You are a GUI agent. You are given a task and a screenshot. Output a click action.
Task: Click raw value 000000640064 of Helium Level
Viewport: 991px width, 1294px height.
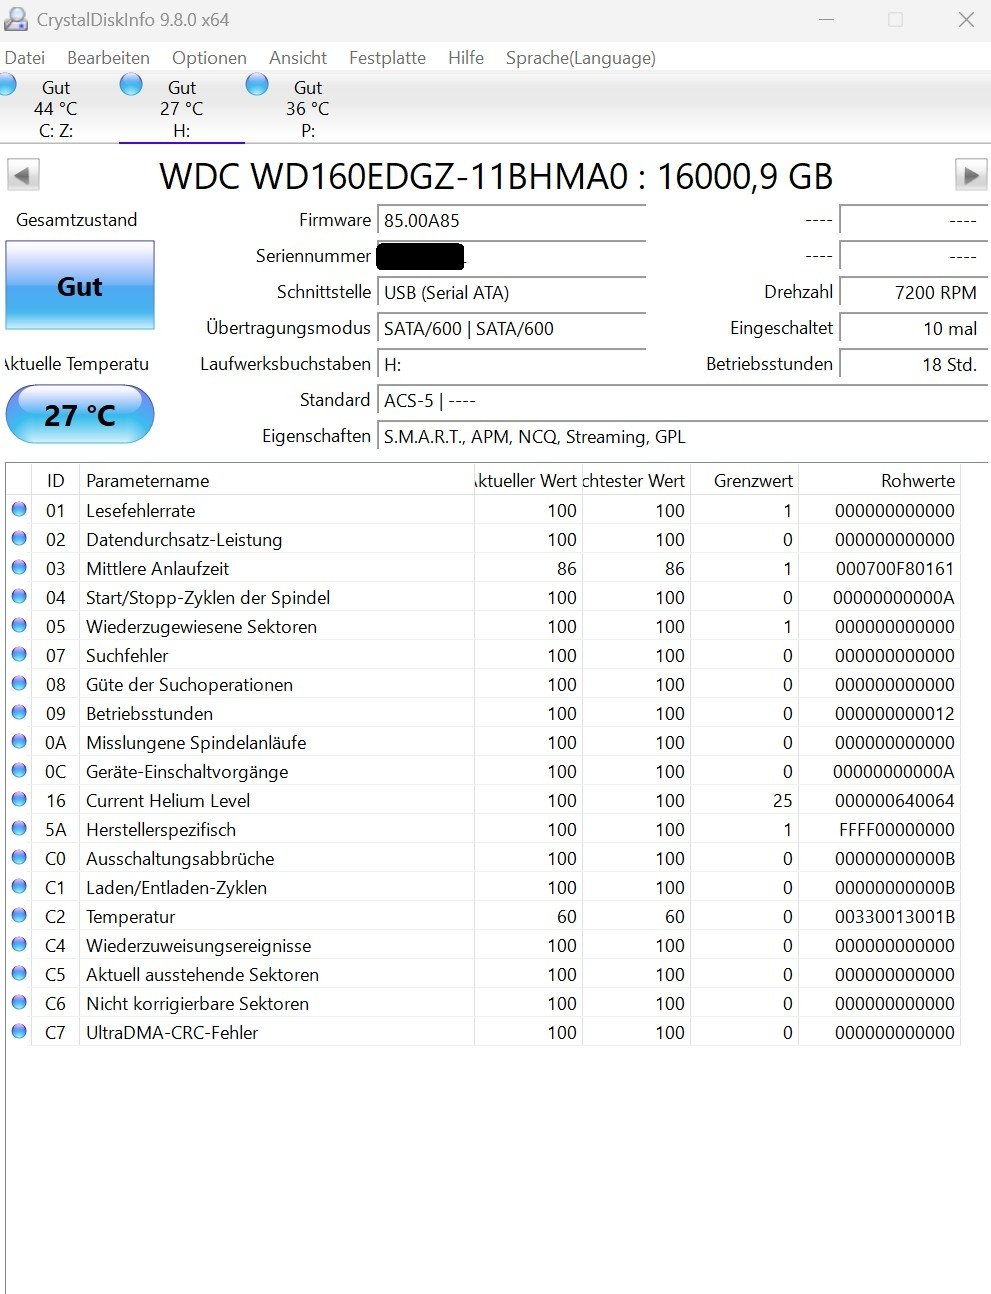point(895,800)
